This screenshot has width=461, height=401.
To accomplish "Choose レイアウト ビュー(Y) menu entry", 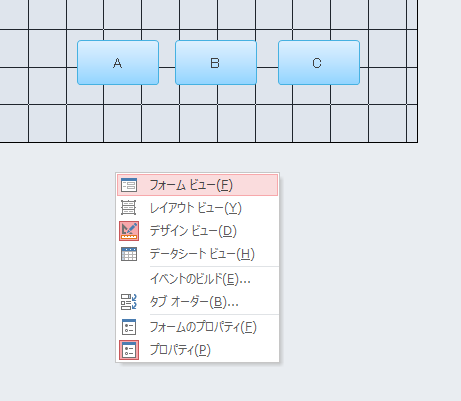I will click(197, 208).
